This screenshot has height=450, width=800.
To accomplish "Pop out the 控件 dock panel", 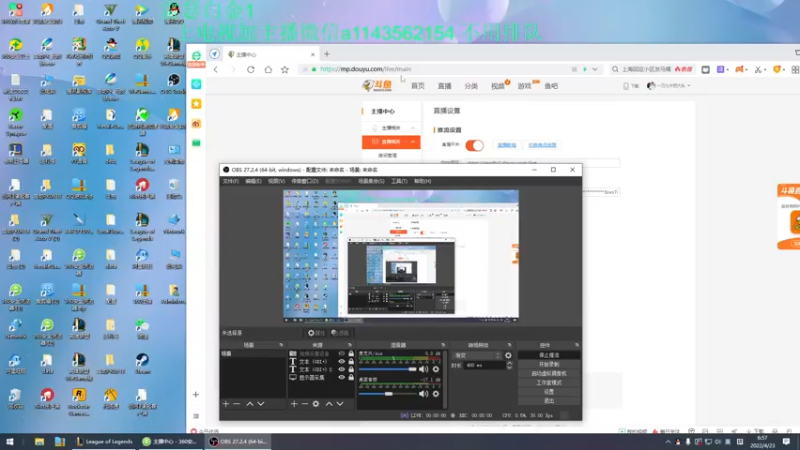I will click(577, 345).
